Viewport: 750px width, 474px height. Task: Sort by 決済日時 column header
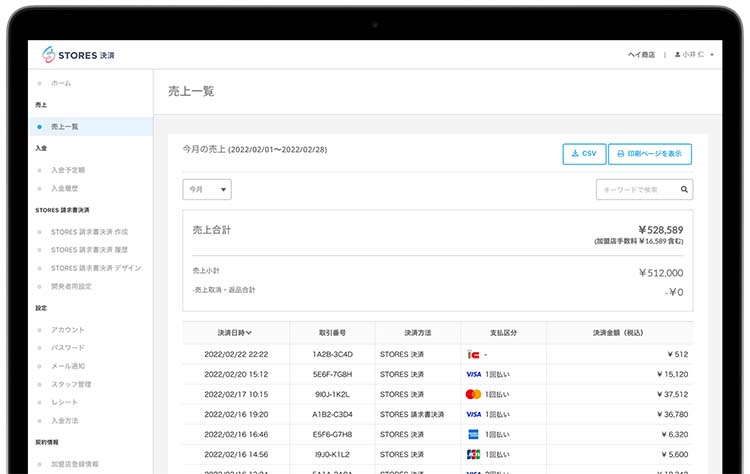234,332
